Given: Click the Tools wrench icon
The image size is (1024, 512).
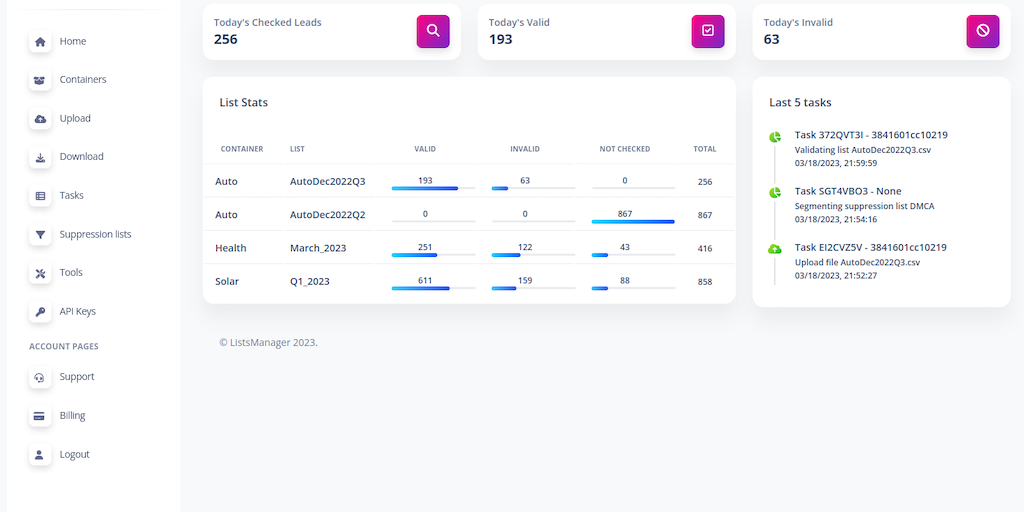Looking at the screenshot, I should pyautogui.click(x=40, y=273).
